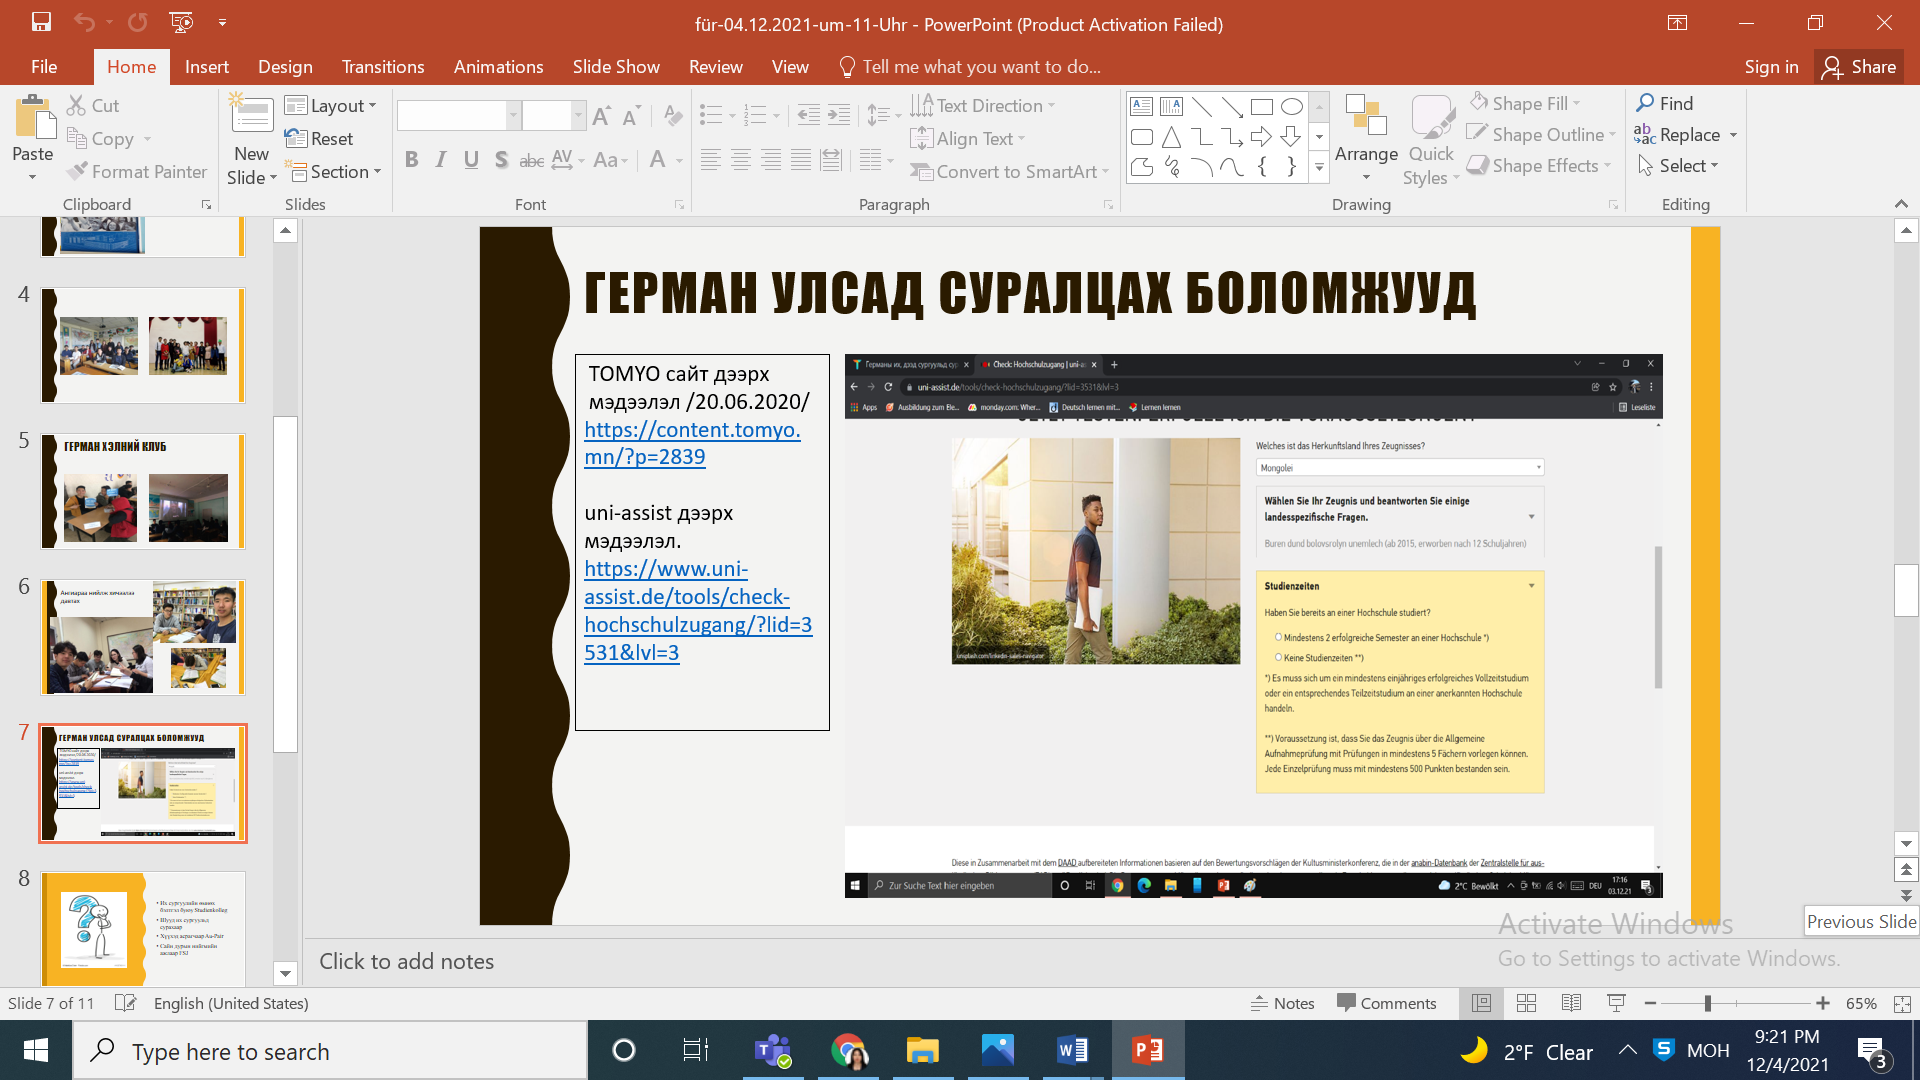Open the Find command
The width and height of the screenshot is (1920, 1080).
1665,103
